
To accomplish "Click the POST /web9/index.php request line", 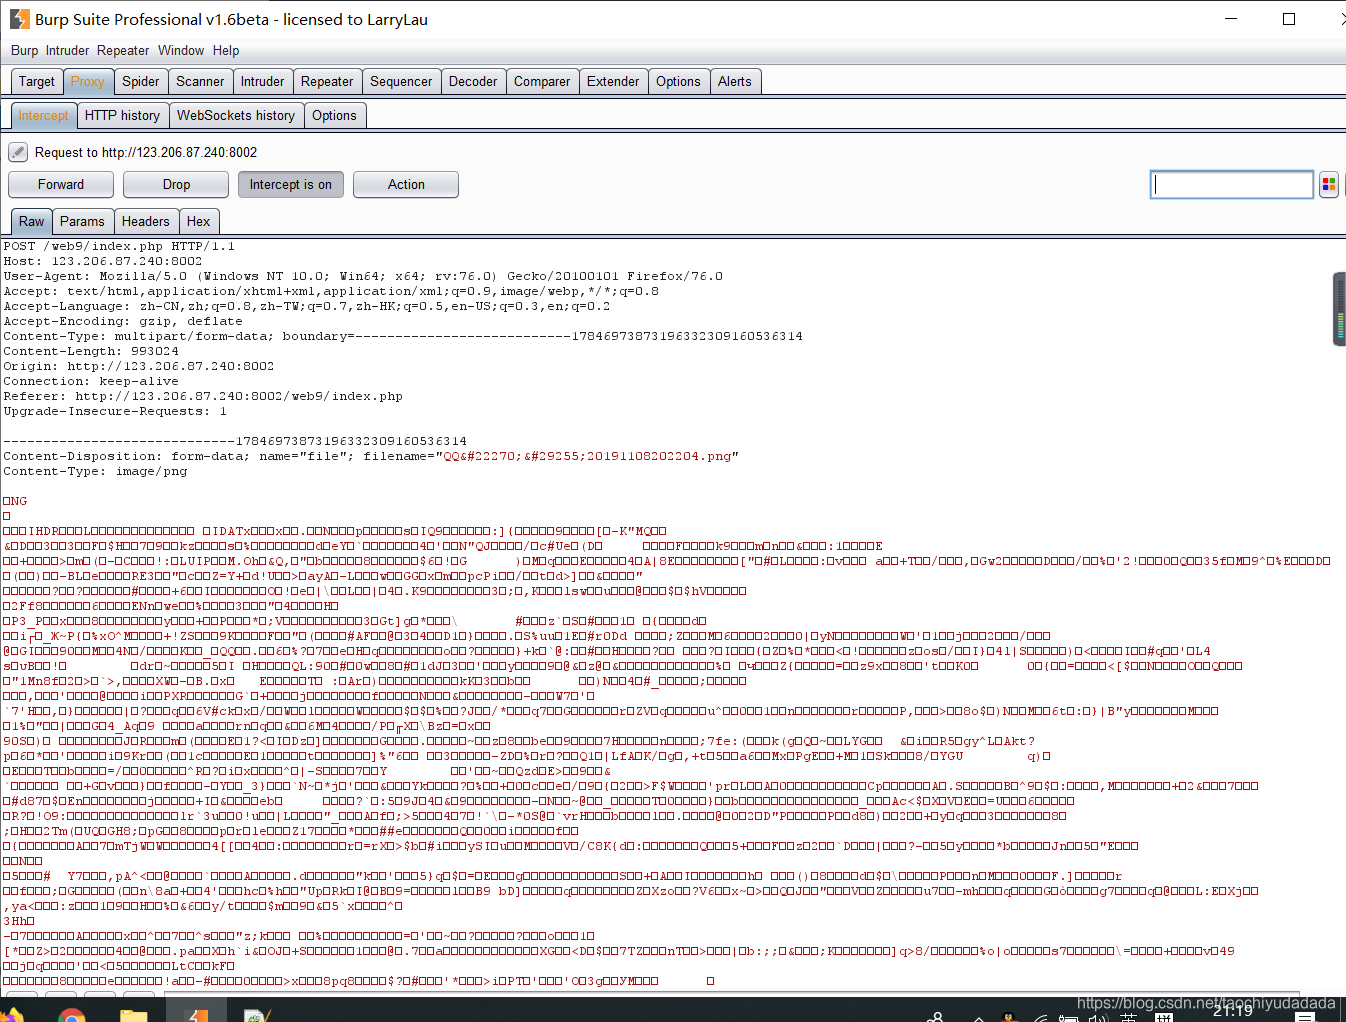I will click(x=119, y=246).
